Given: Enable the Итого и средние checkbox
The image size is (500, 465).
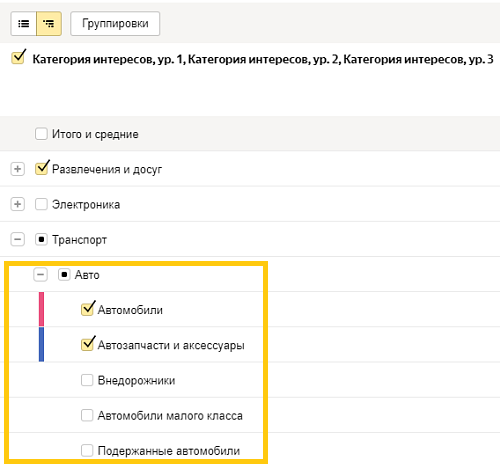Looking at the screenshot, I should pyautogui.click(x=41, y=134).
